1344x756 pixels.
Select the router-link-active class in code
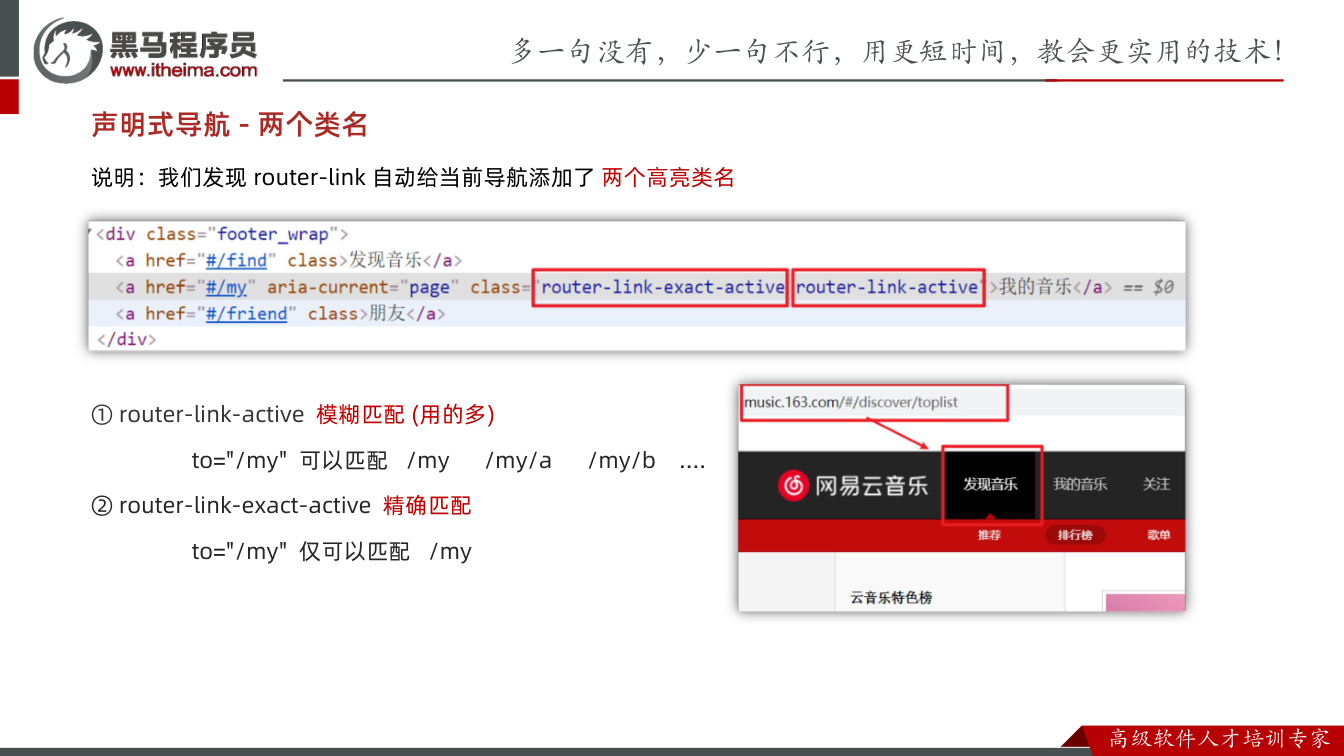coord(887,287)
